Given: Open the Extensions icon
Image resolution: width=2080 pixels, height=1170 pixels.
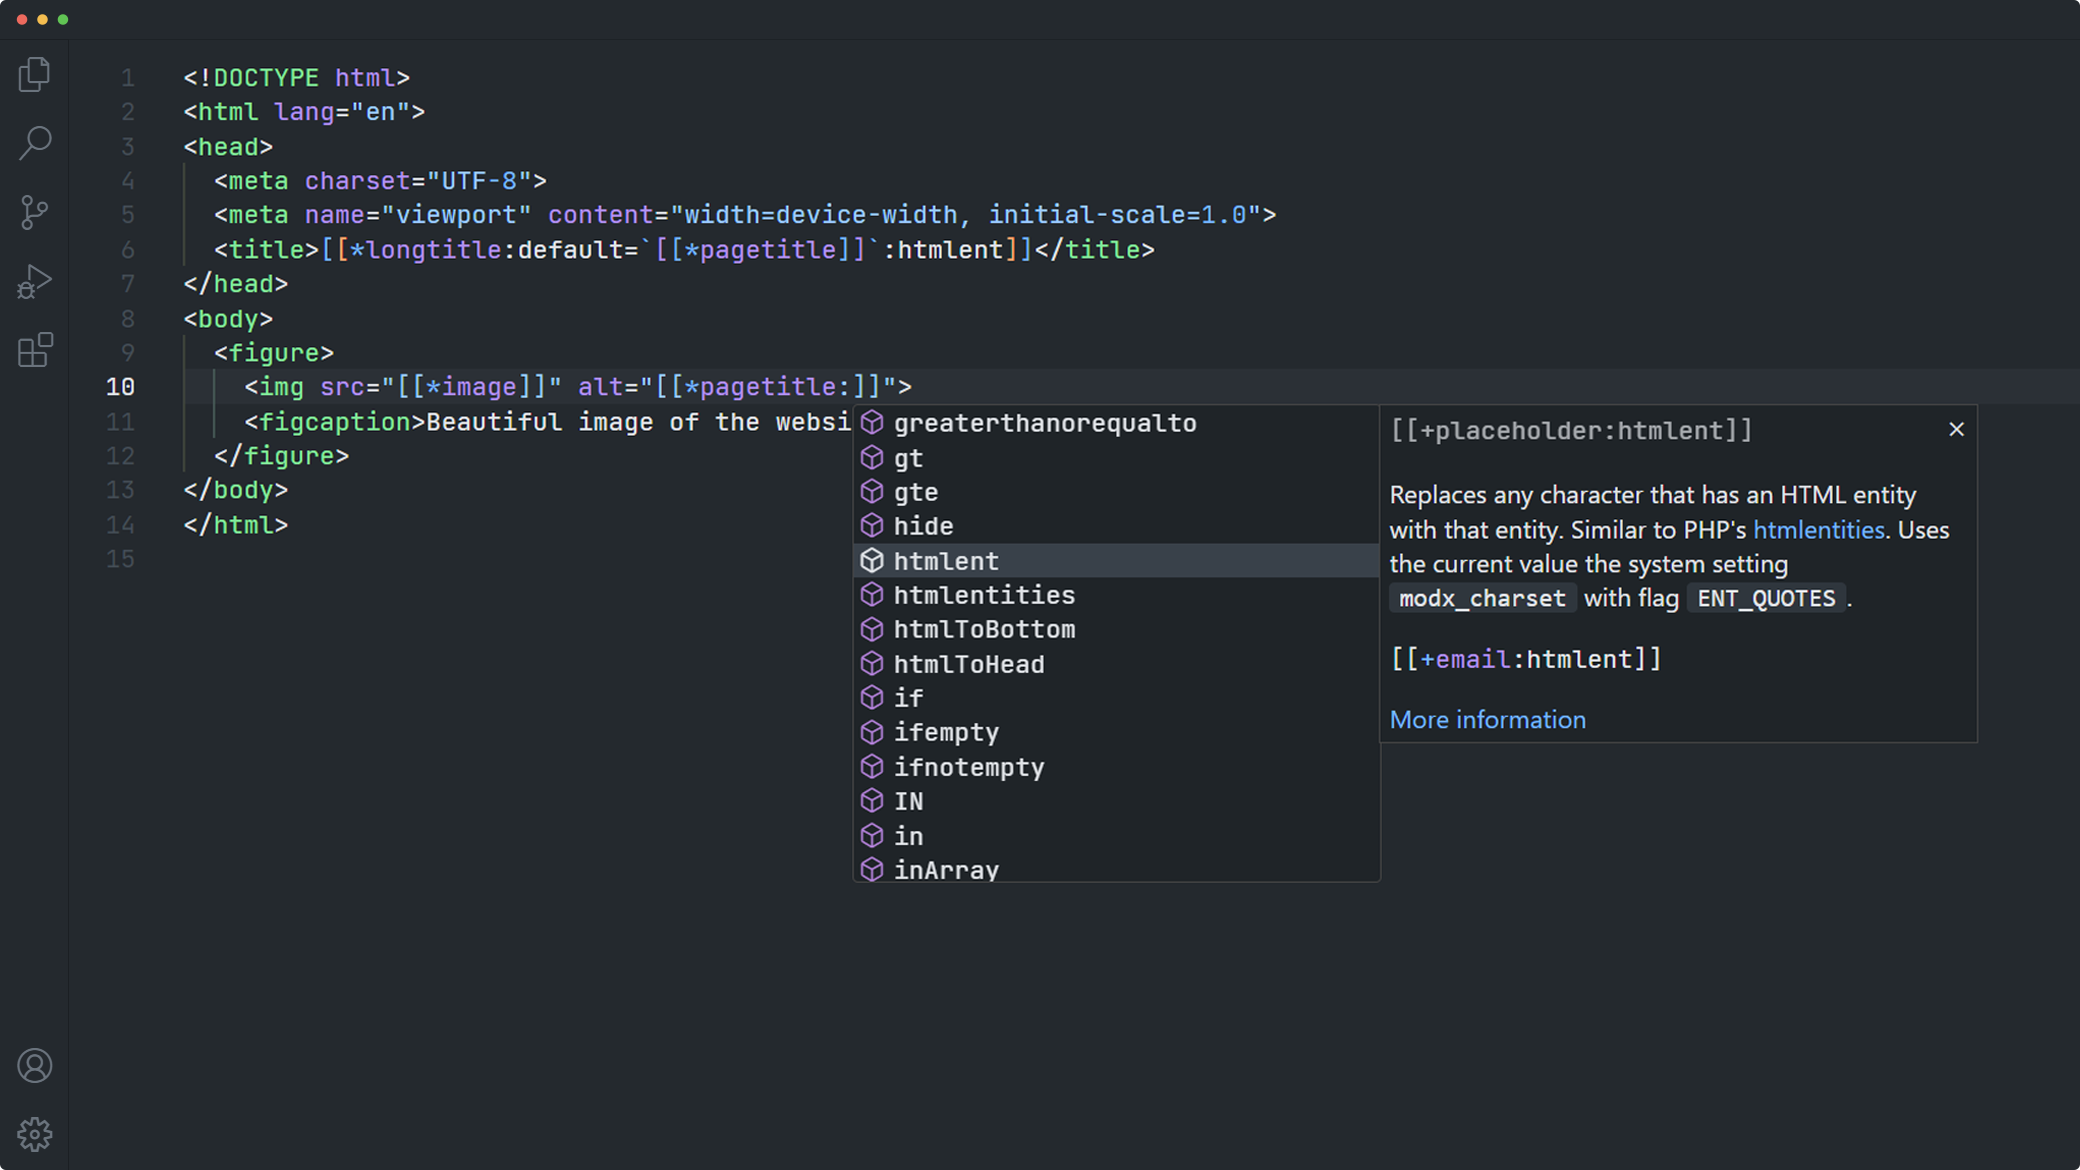Looking at the screenshot, I should click(x=35, y=350).
